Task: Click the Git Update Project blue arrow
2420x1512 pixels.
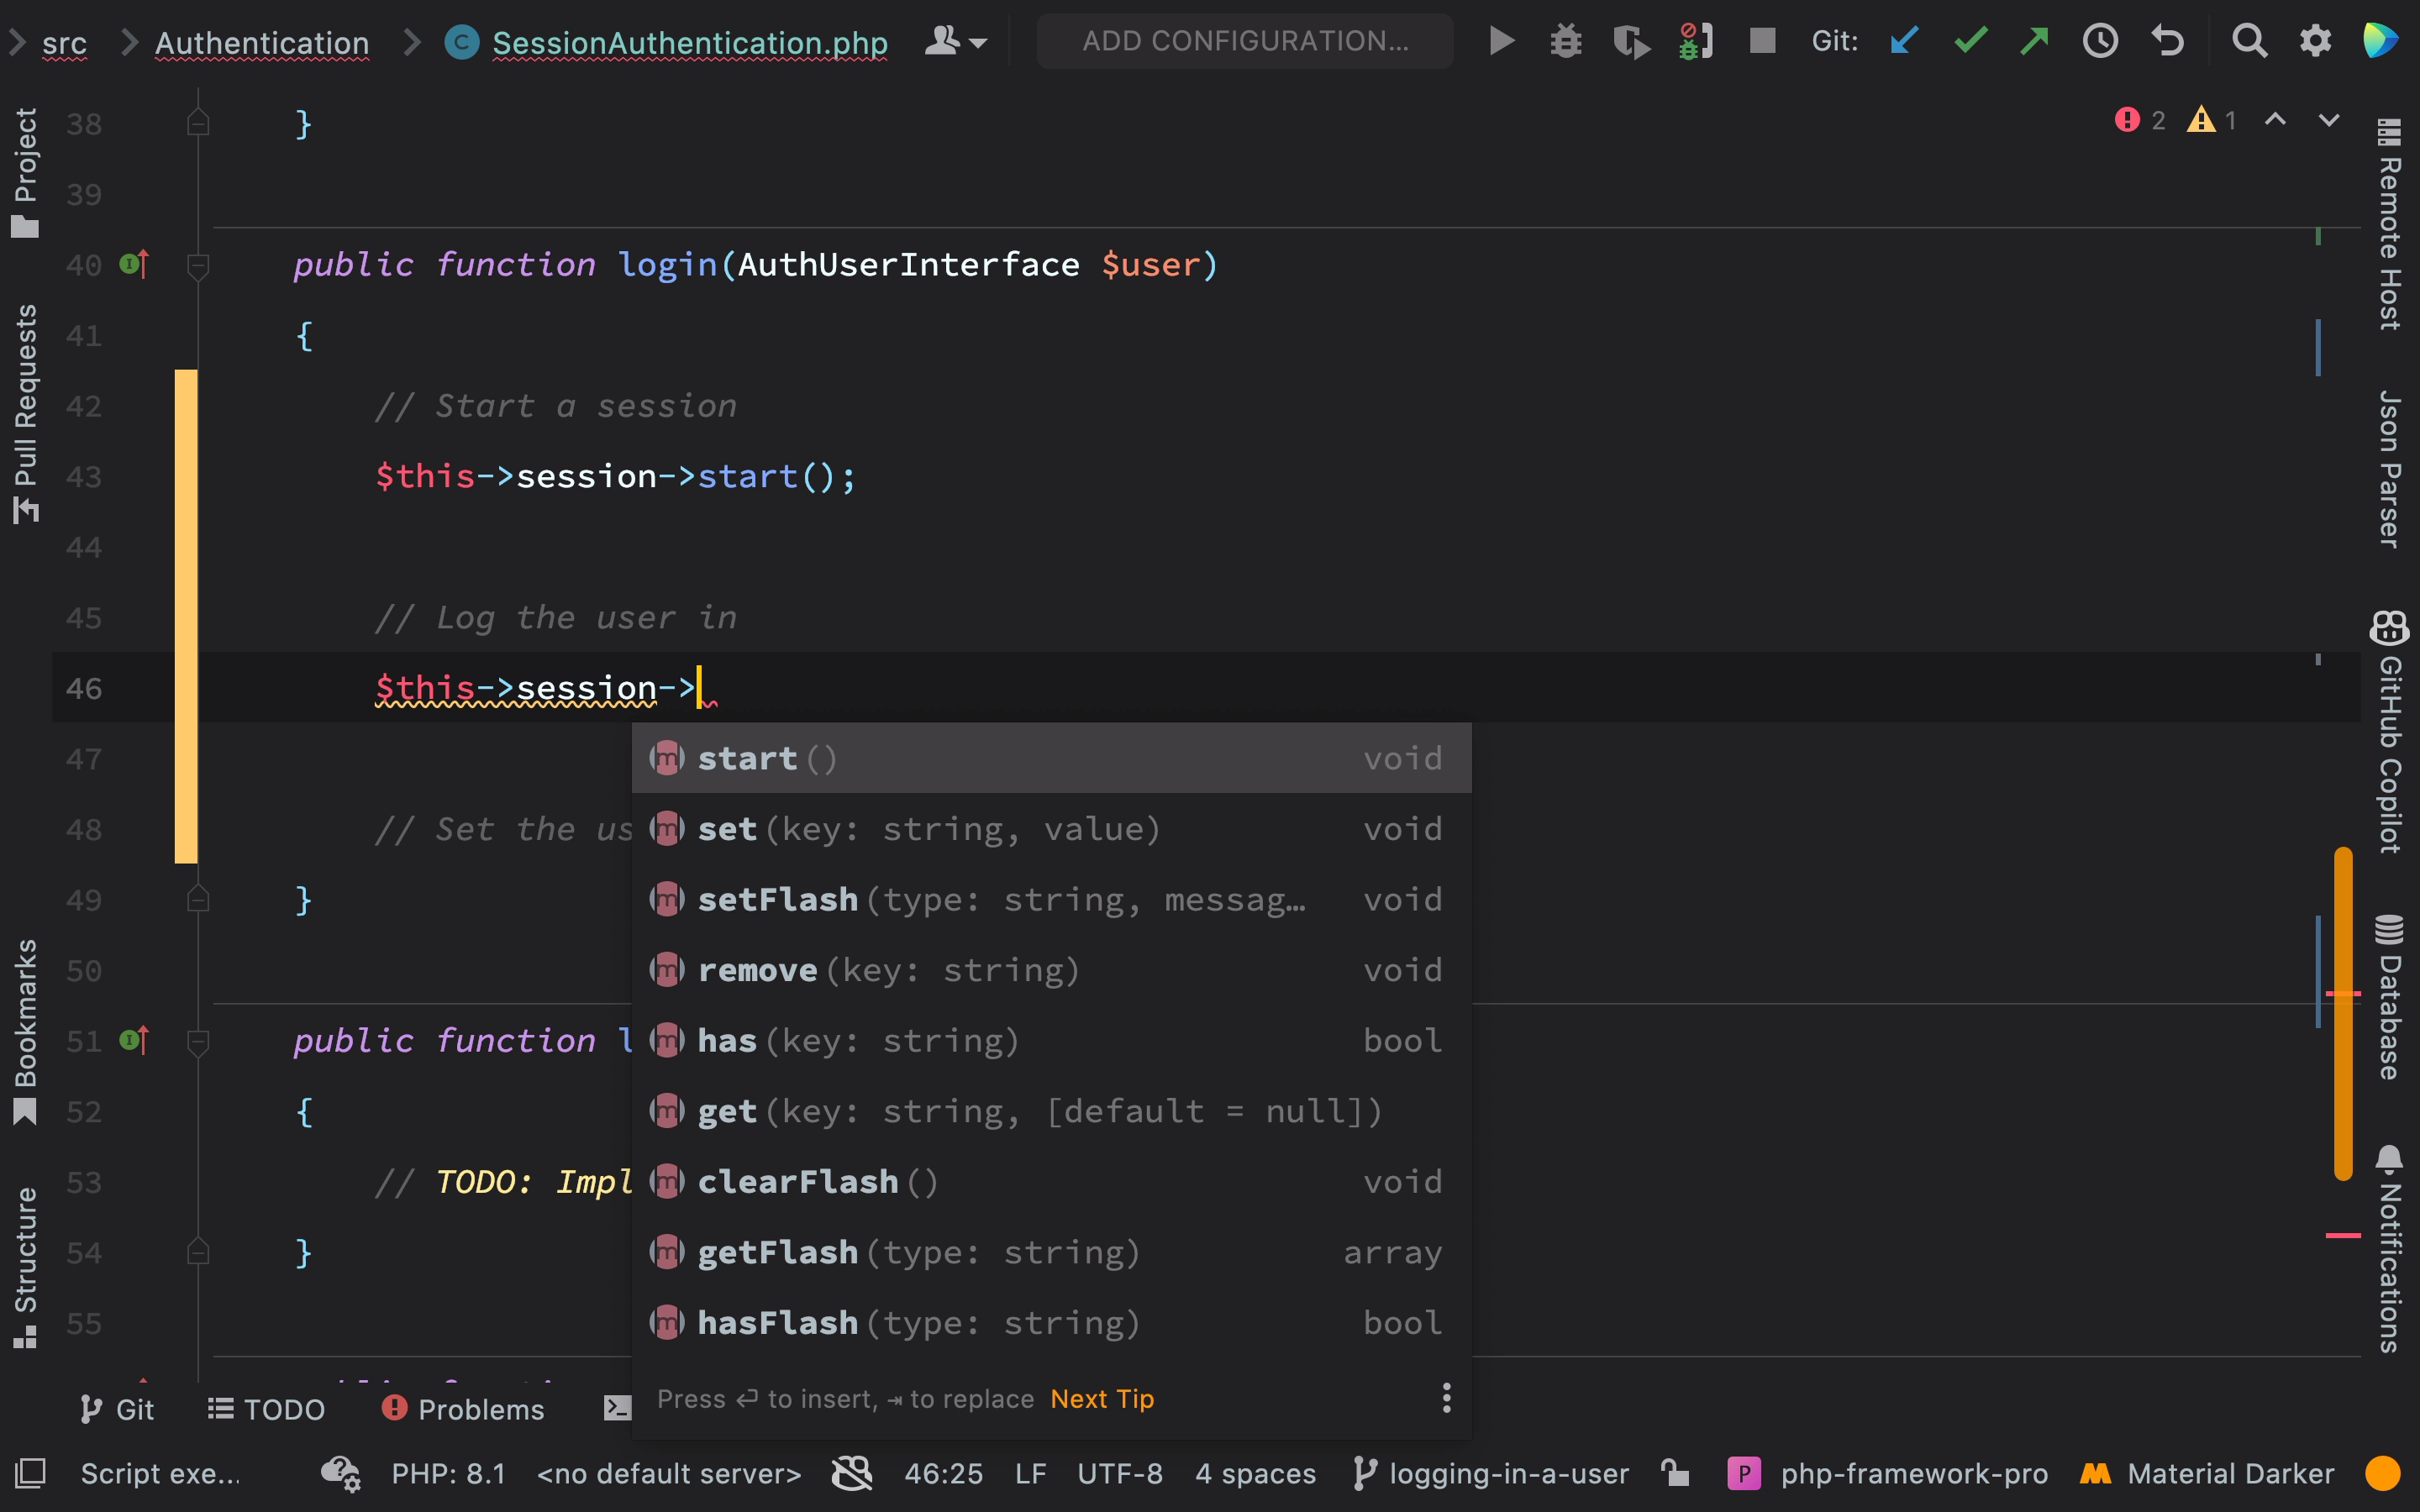Action: coord(1904,41)
